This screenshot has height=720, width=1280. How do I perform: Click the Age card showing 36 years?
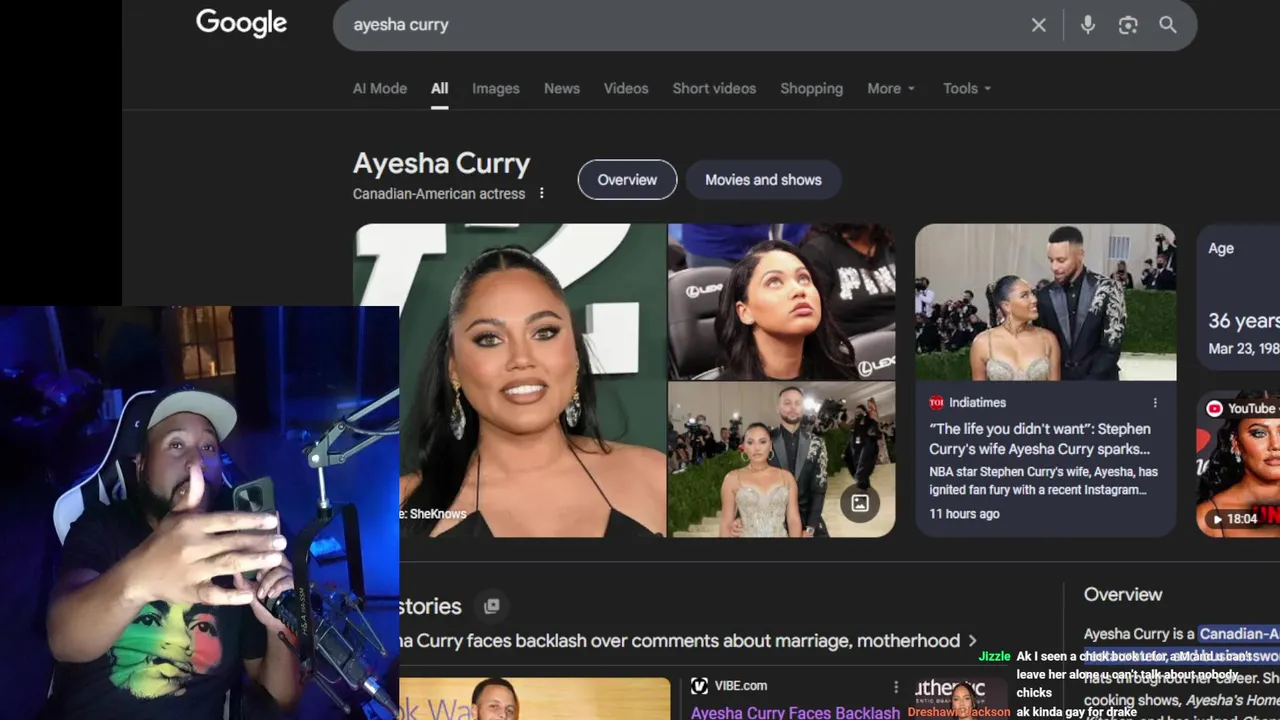click(x=1238, y=297)
